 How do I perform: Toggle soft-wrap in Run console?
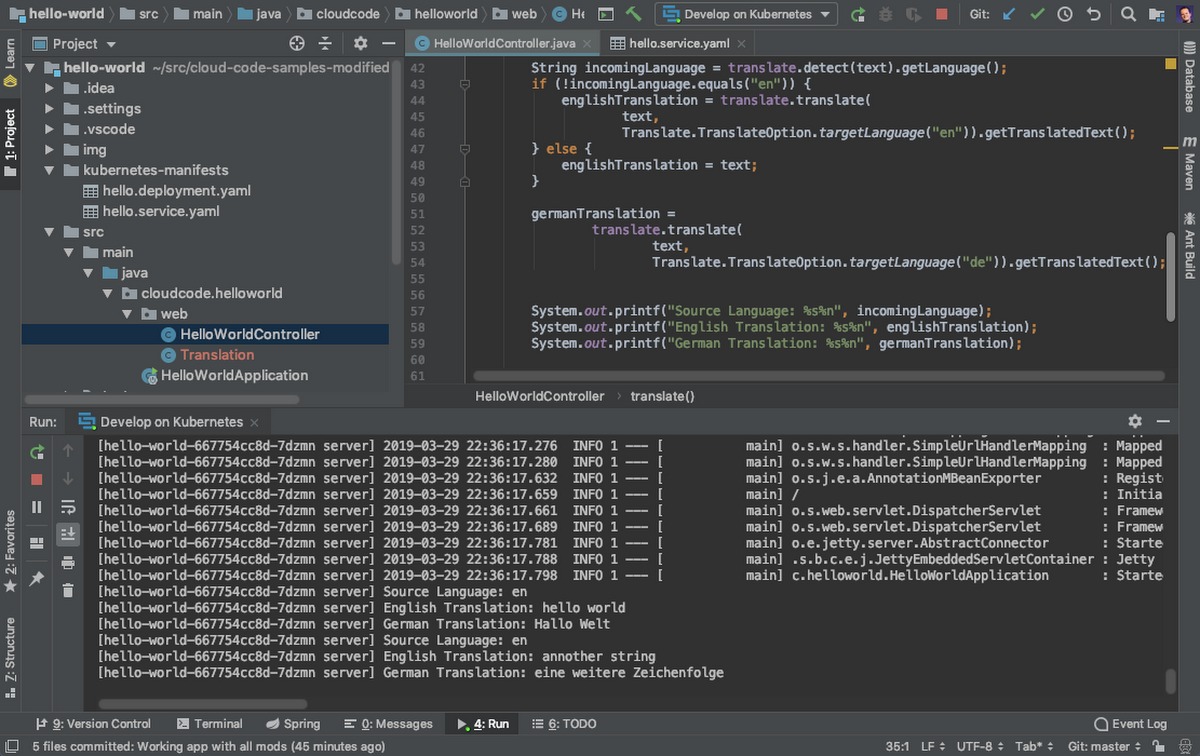click(68, 507)
